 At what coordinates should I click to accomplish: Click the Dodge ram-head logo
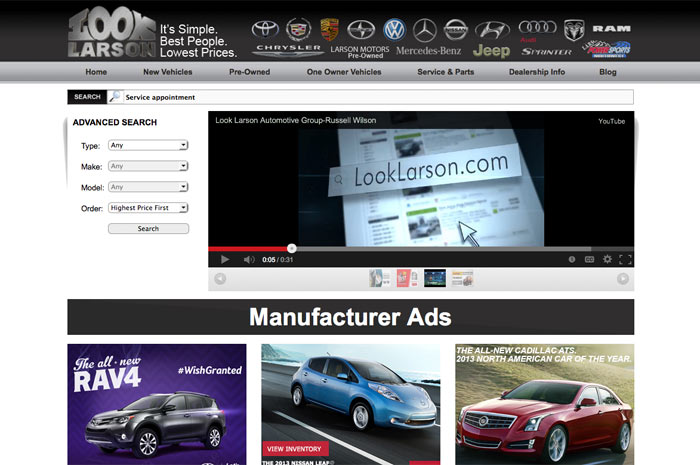point(574,30)
